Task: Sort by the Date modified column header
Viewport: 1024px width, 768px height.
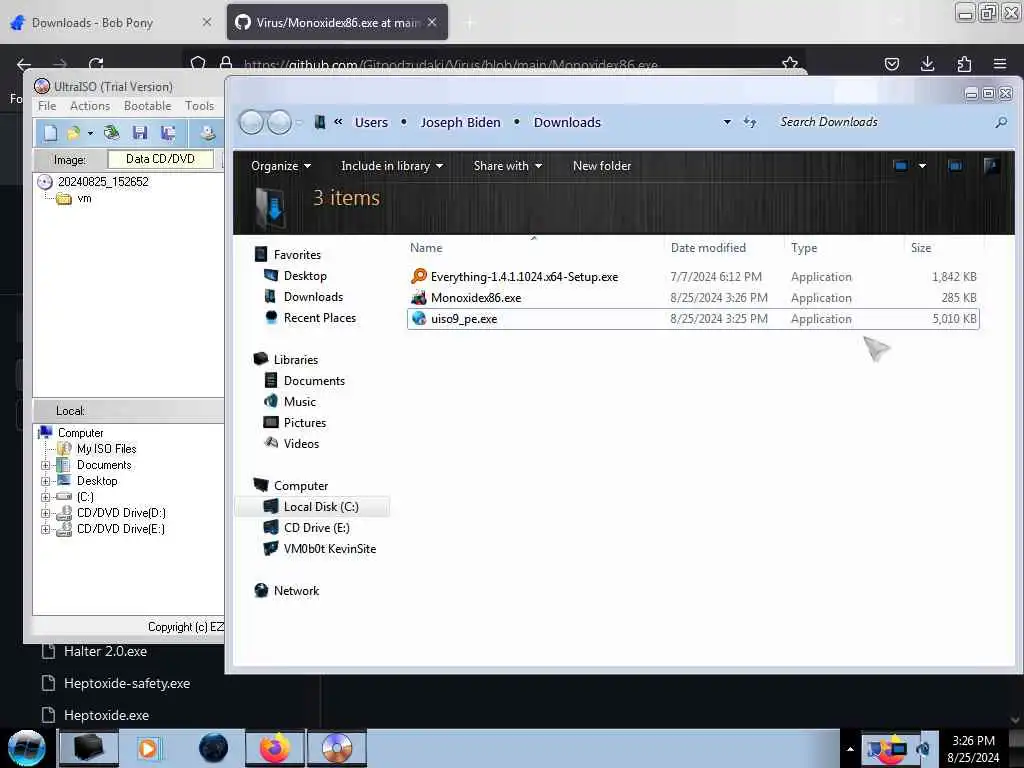Action: click(708, 248)
